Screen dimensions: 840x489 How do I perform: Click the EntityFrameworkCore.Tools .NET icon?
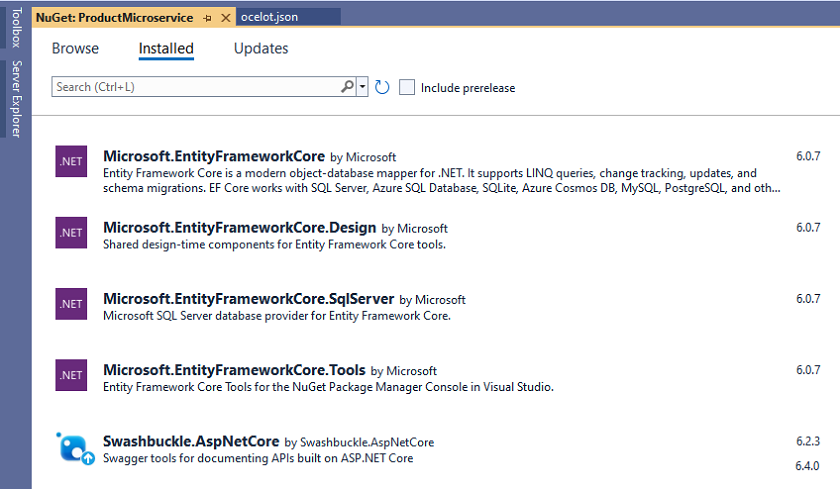72,375
